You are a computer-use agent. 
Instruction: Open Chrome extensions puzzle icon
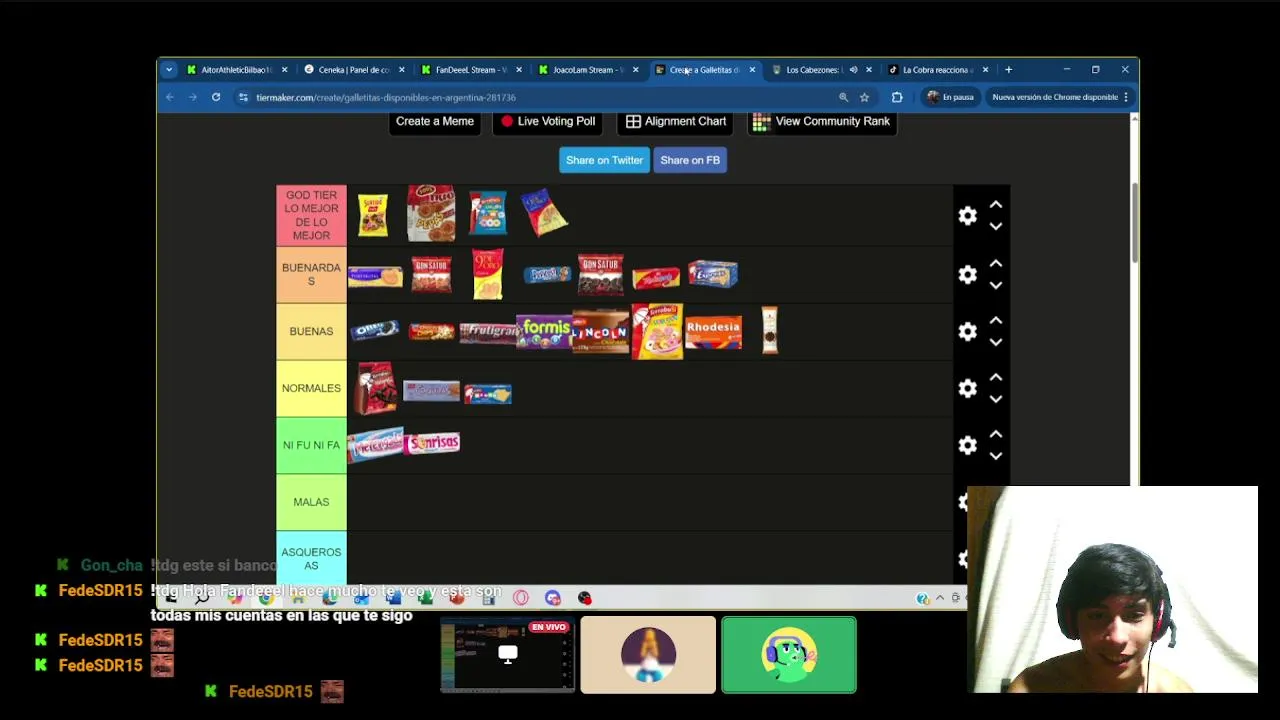[x=897, y=97]
